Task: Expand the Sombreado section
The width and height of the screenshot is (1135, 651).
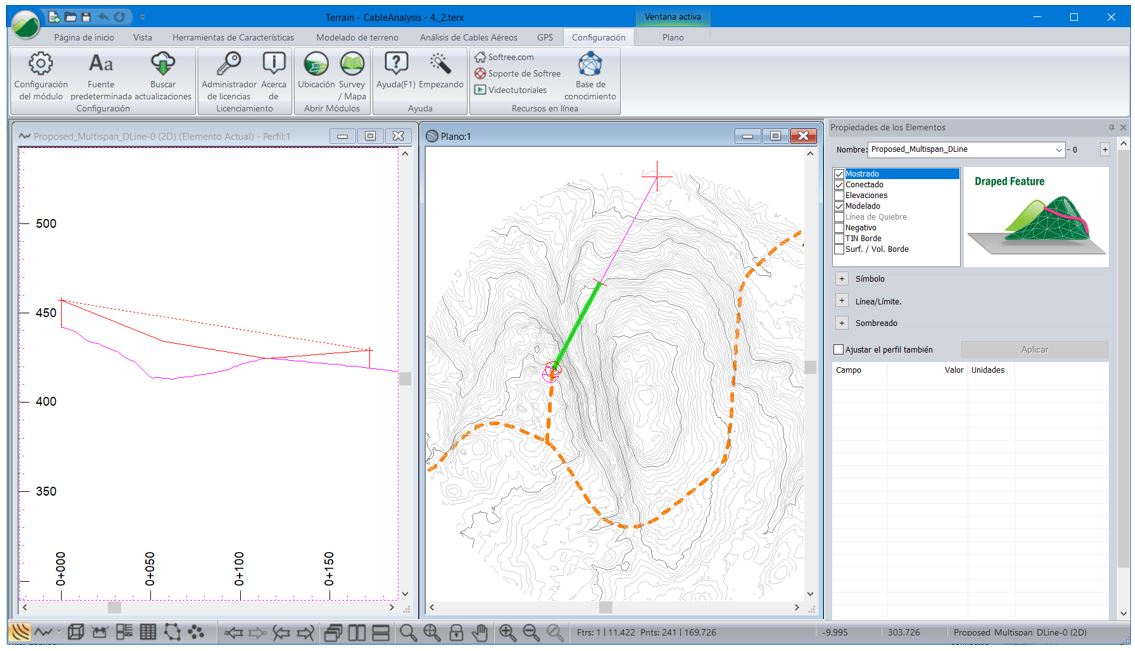Action: pos(841,323)
